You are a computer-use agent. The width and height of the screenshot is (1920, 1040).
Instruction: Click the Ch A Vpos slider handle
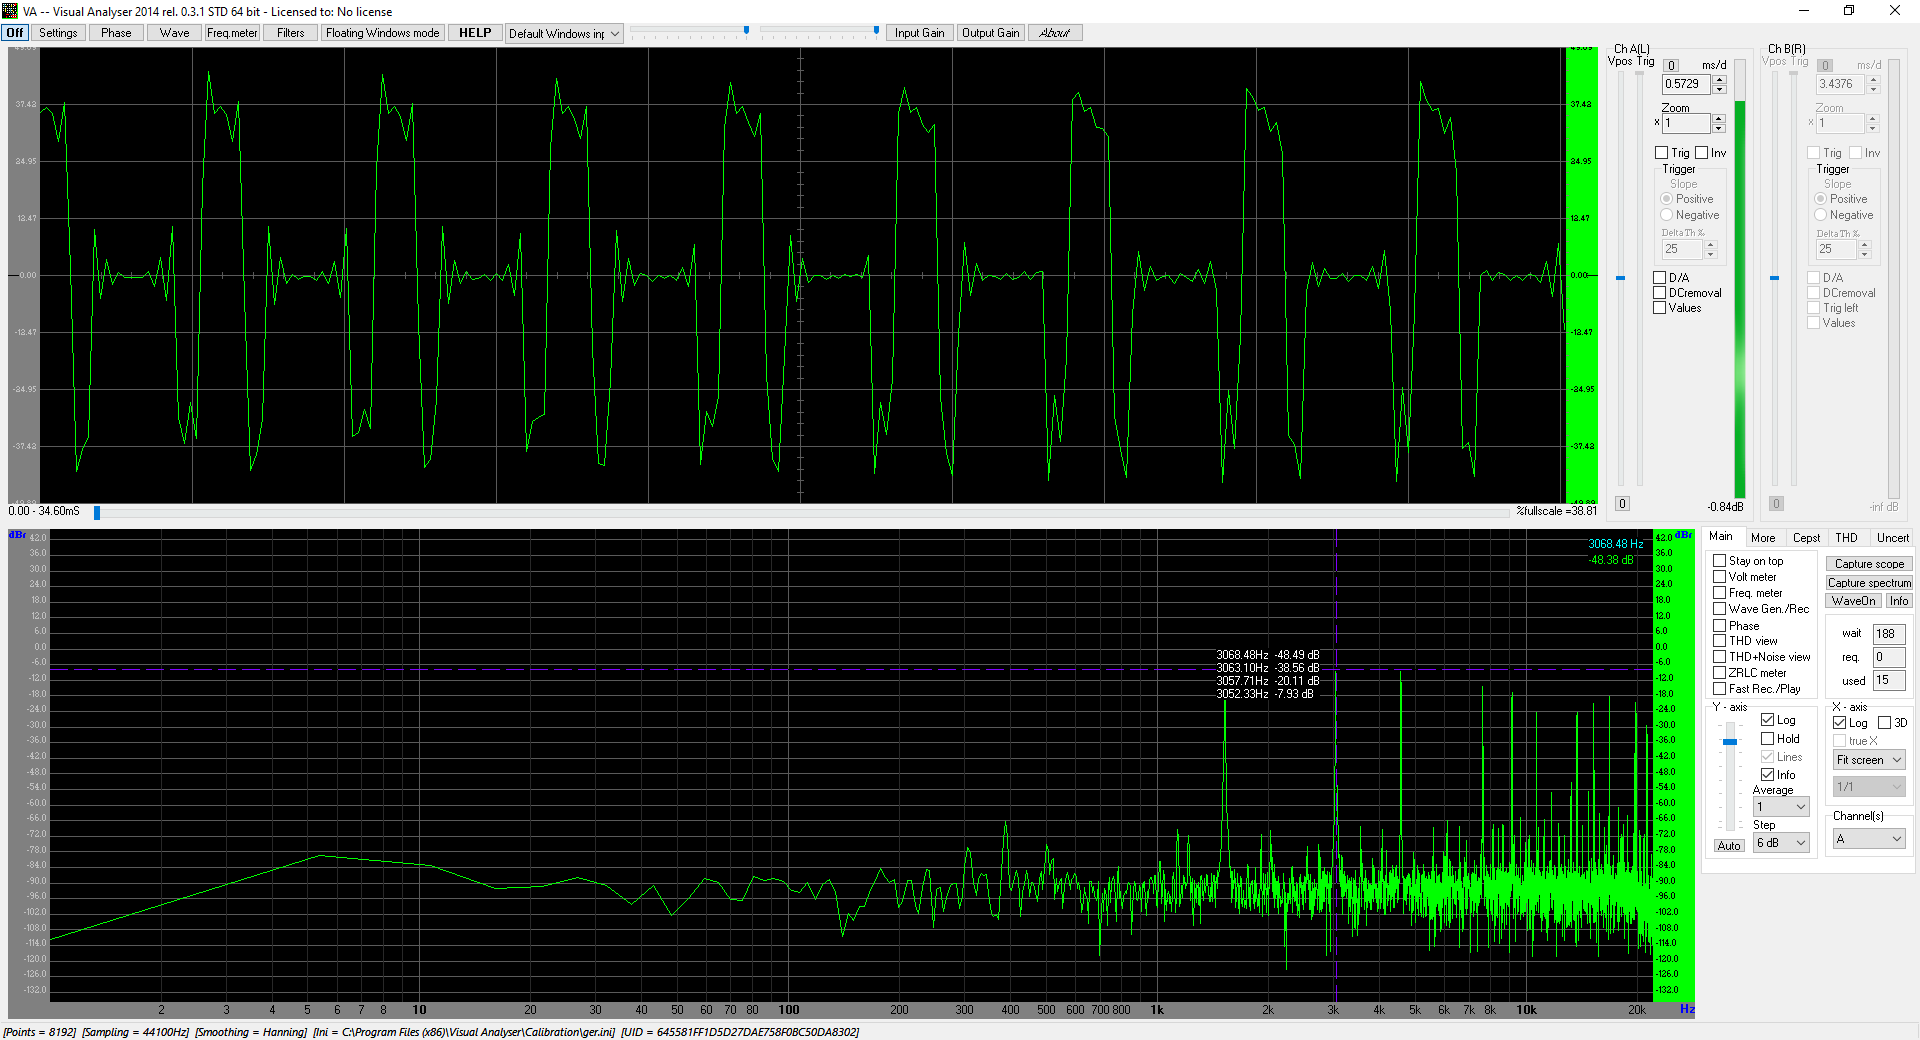pos(1621,278)
